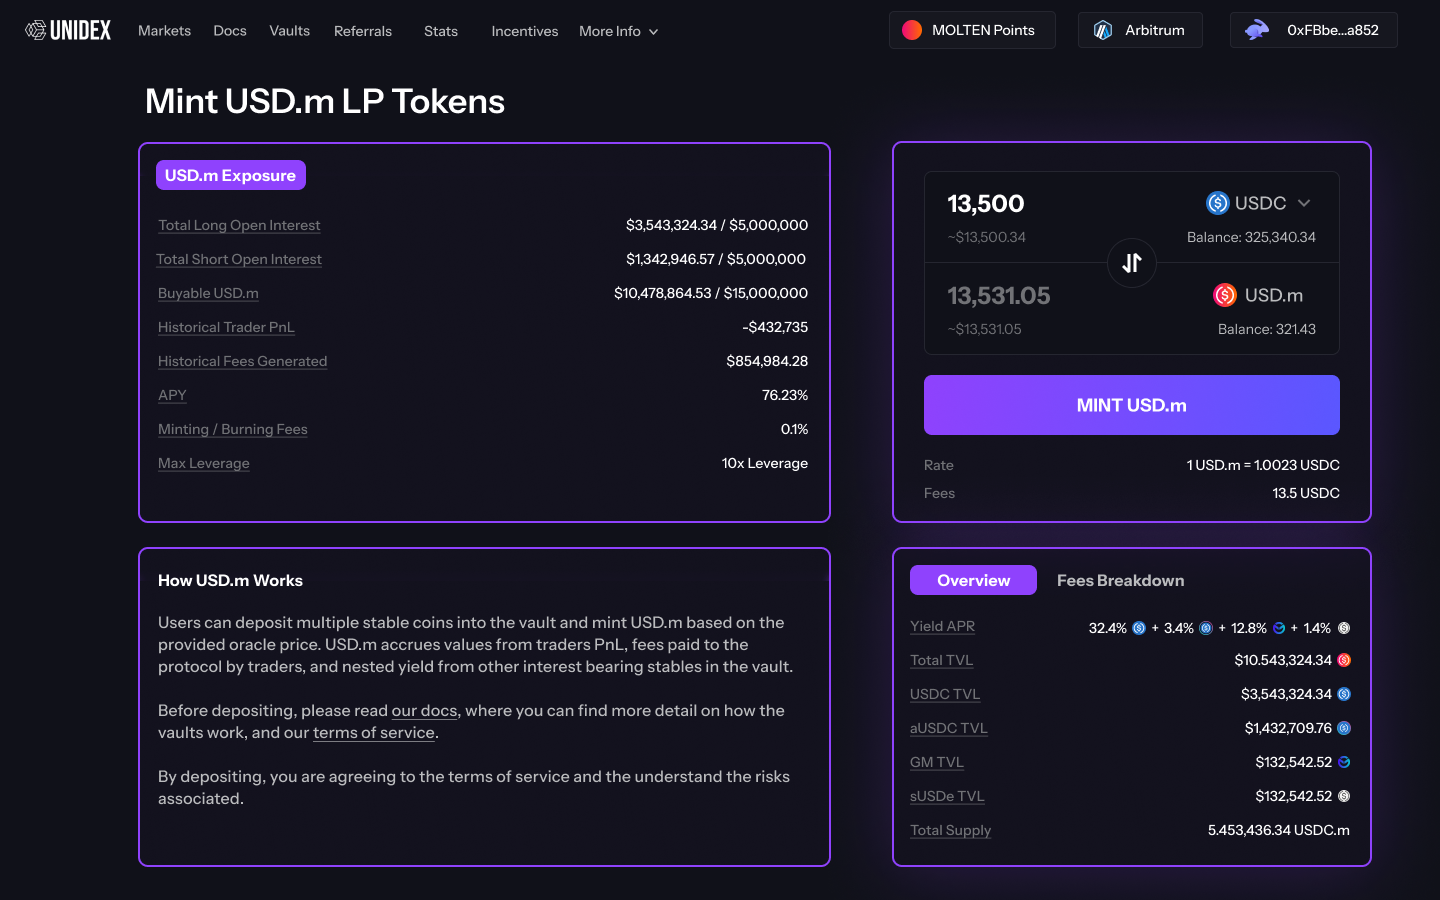Image resolution: width=1440 pixels, height=900 pixels.
Task: Follow the 'terms of service' link
Action: click(374, 732)
